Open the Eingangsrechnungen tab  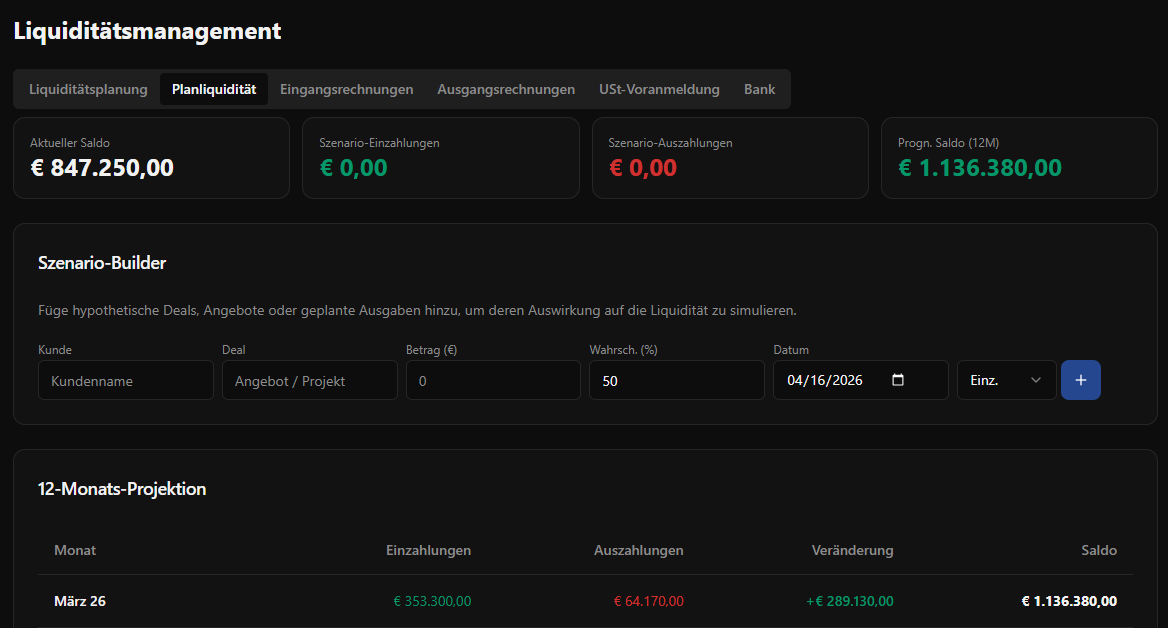tap(346, 89)
